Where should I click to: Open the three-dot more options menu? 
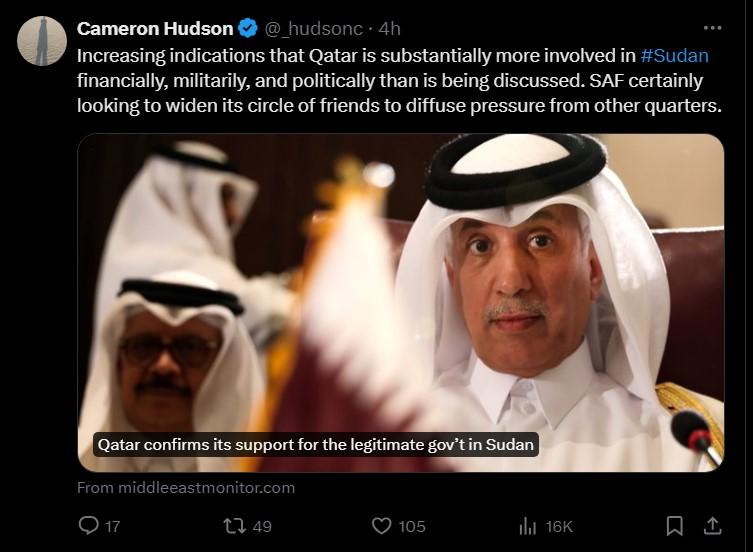pos(712,28)
